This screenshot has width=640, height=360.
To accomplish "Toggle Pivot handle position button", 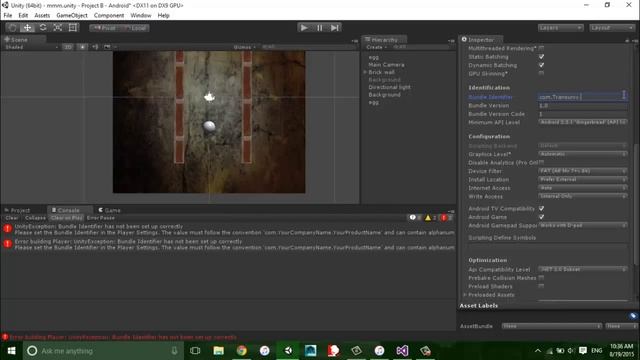I will pyautogui.click(x=104, y=28).
